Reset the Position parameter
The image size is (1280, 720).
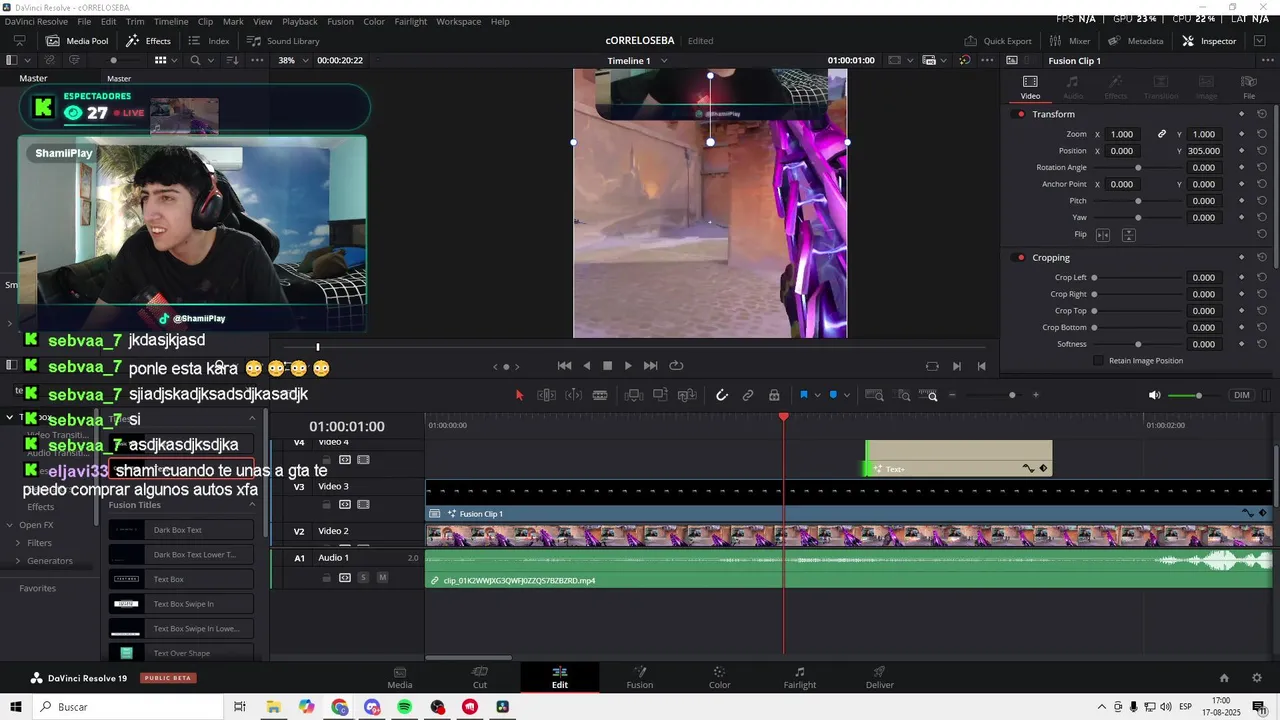(1262, 151)
